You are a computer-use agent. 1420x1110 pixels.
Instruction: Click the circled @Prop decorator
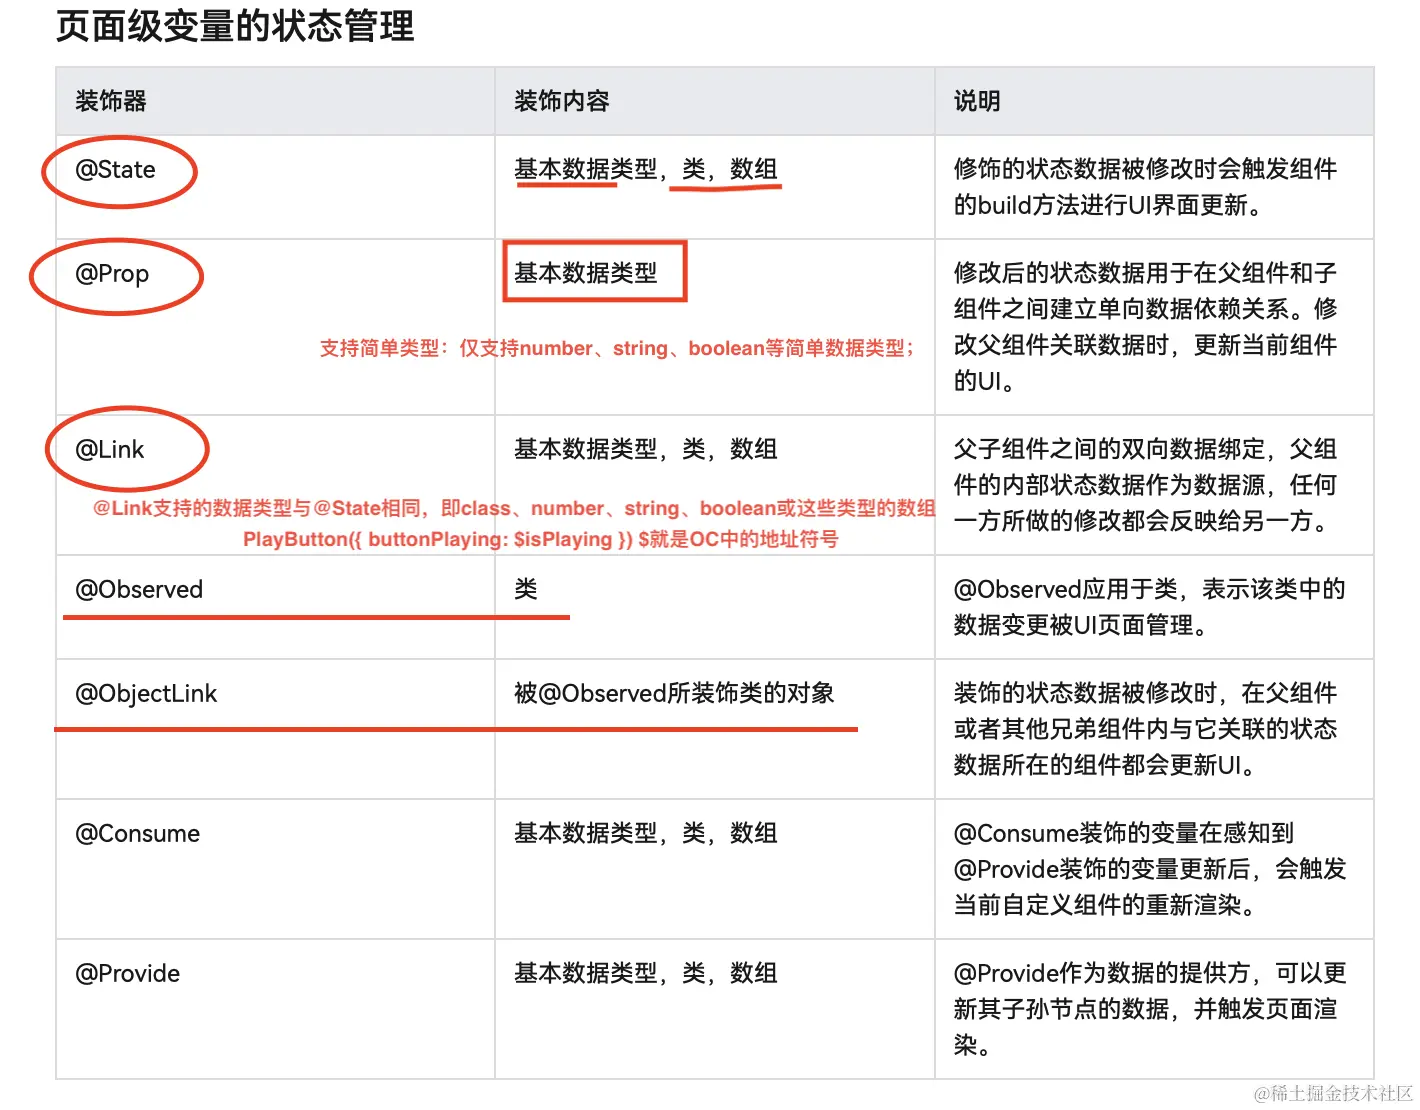[113, 274]
